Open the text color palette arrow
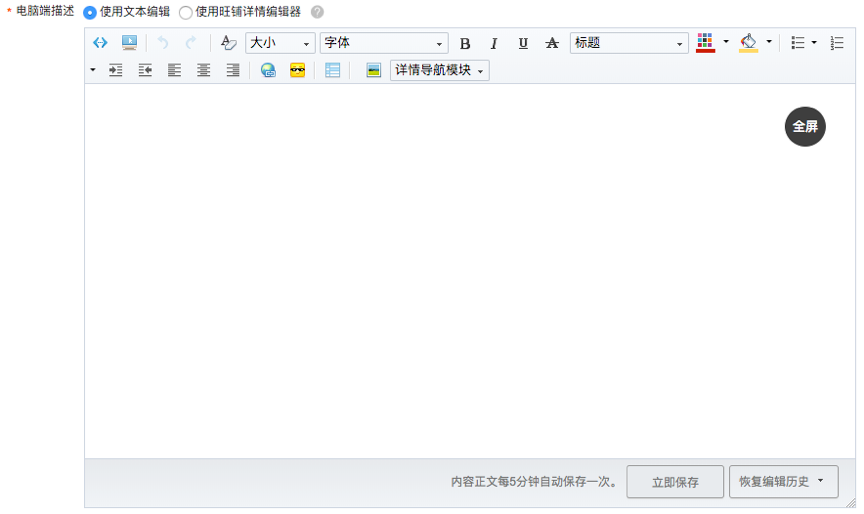864x514 pixels. pyautogui.click(x=726, y=42)
